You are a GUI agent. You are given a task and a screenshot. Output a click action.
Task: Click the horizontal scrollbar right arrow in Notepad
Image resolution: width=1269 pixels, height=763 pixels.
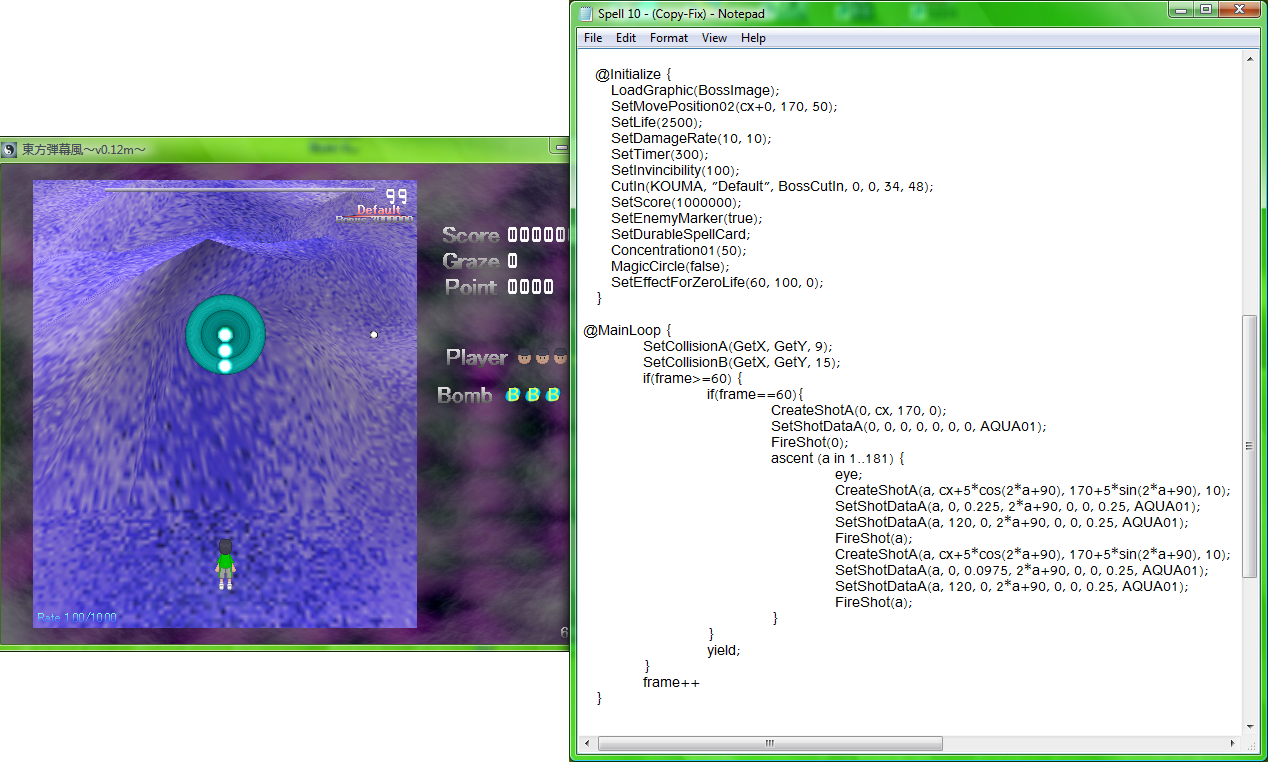point(1233,744)
